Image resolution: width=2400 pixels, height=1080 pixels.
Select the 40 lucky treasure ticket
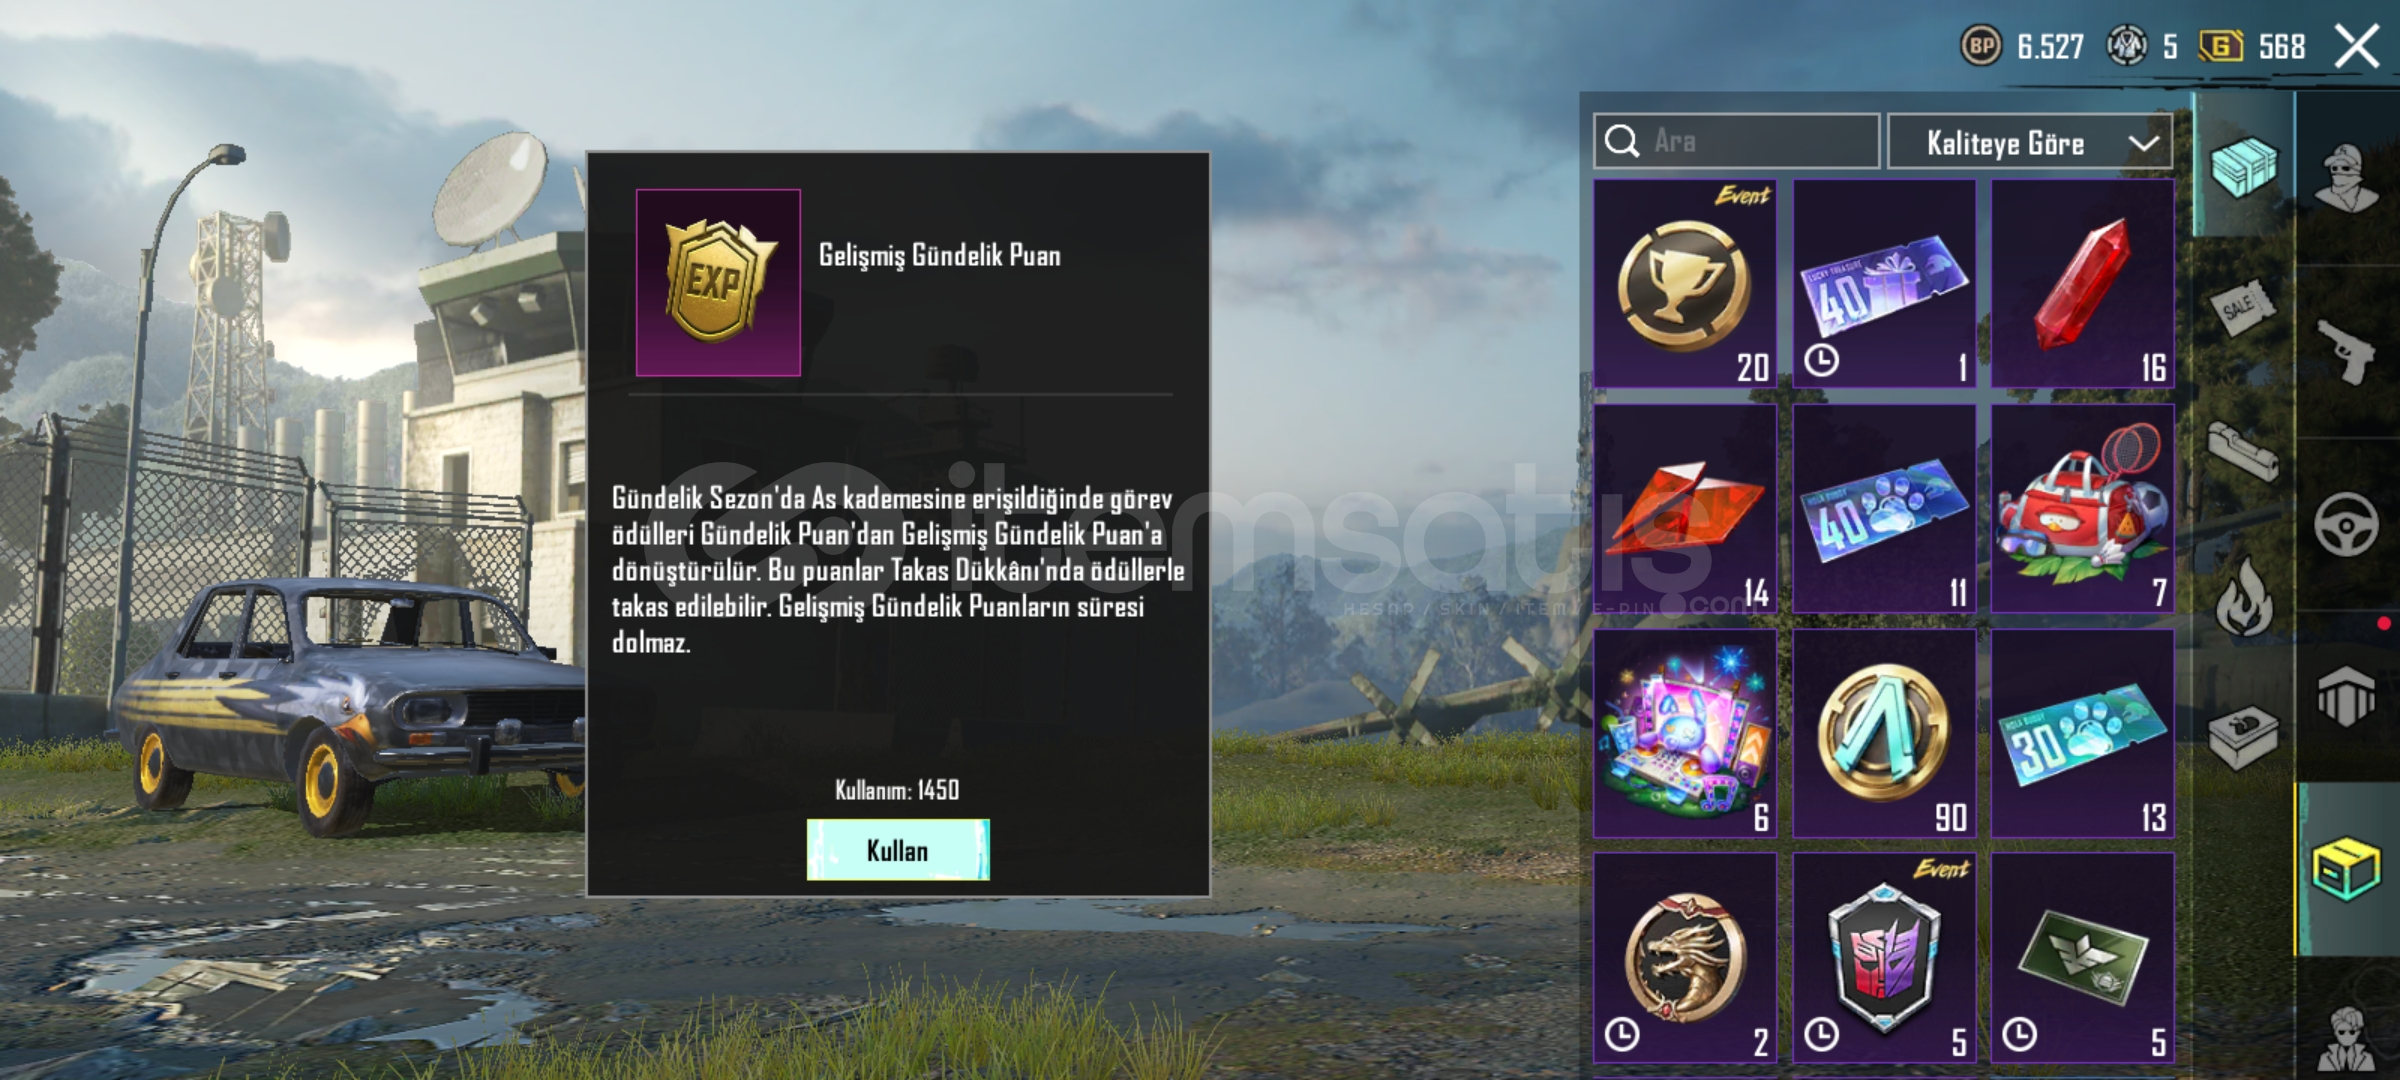(x=1884, y=284)
